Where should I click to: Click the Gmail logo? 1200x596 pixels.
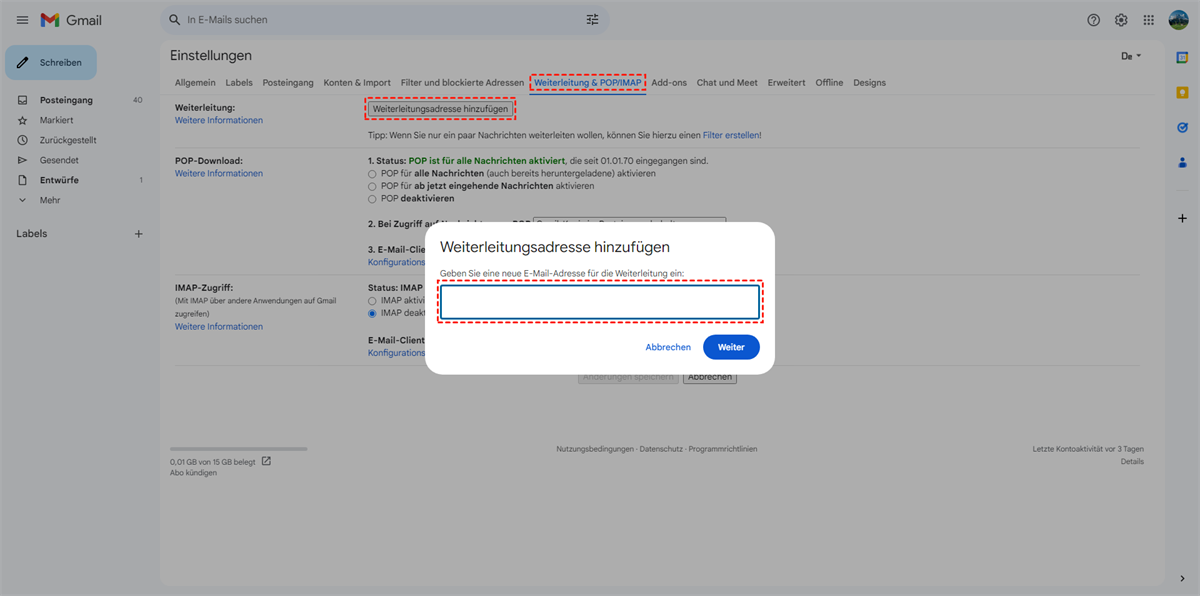point(71,20)
